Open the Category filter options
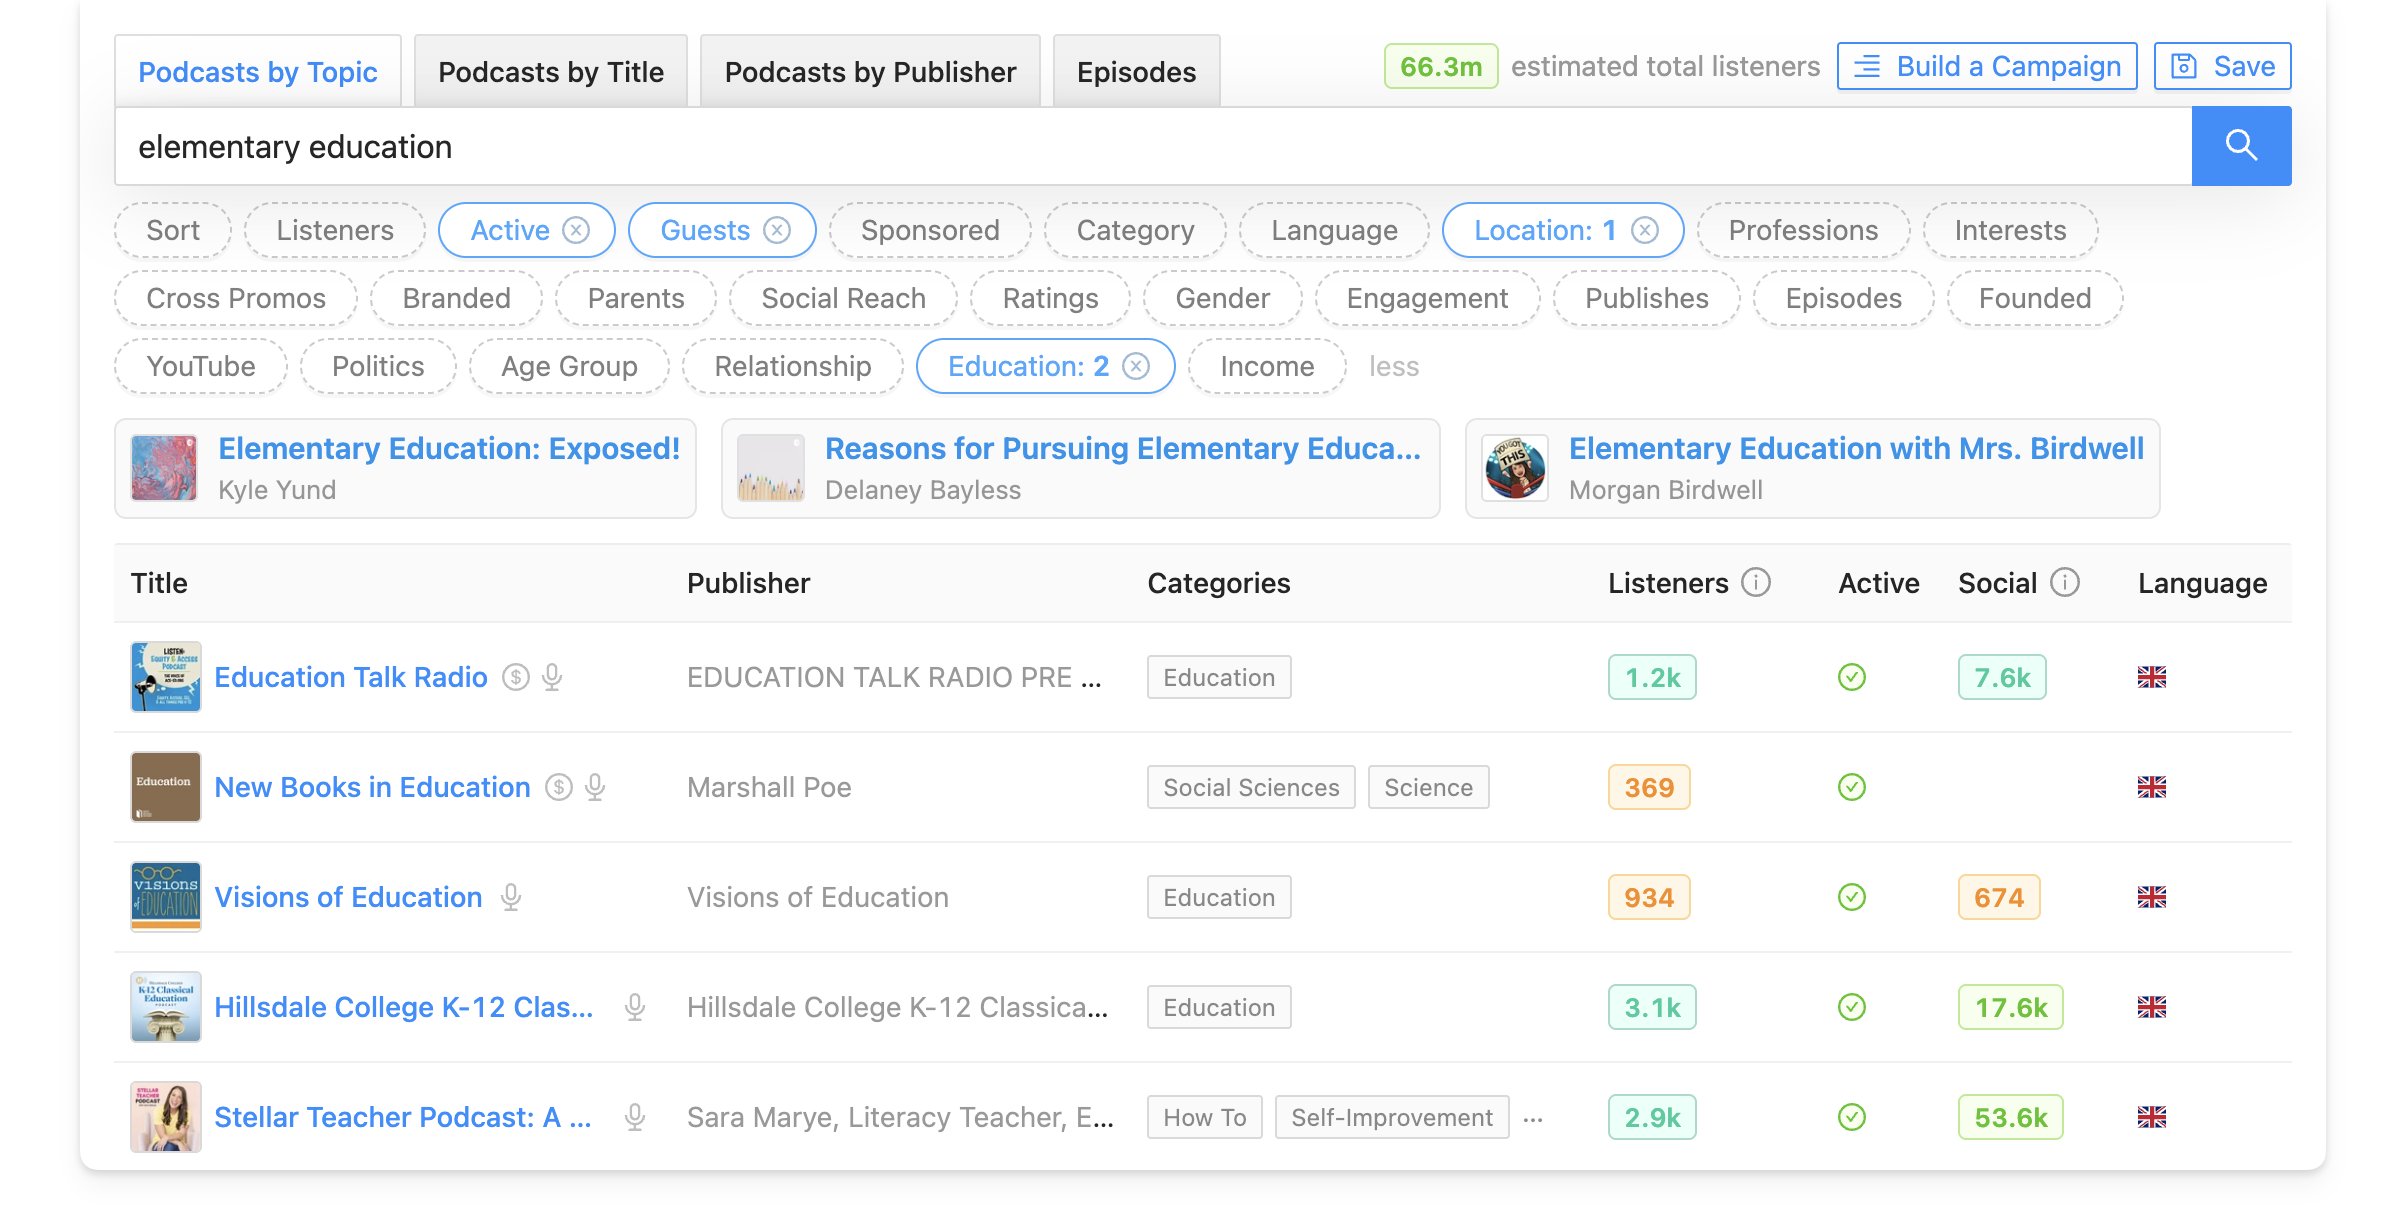 (x=1135, y=230)
